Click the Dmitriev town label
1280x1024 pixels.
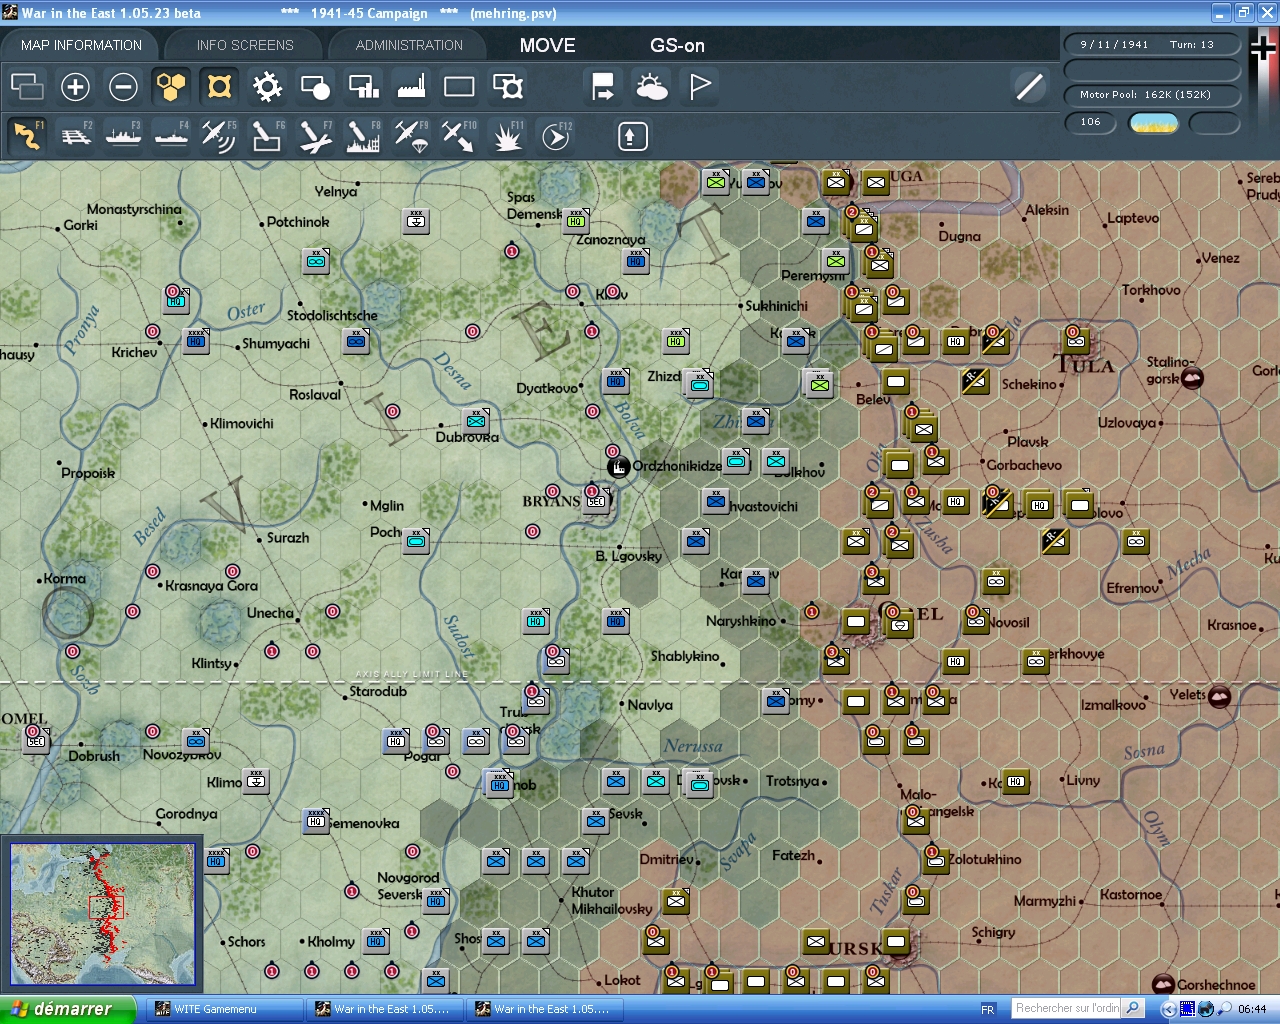(666, 859)
